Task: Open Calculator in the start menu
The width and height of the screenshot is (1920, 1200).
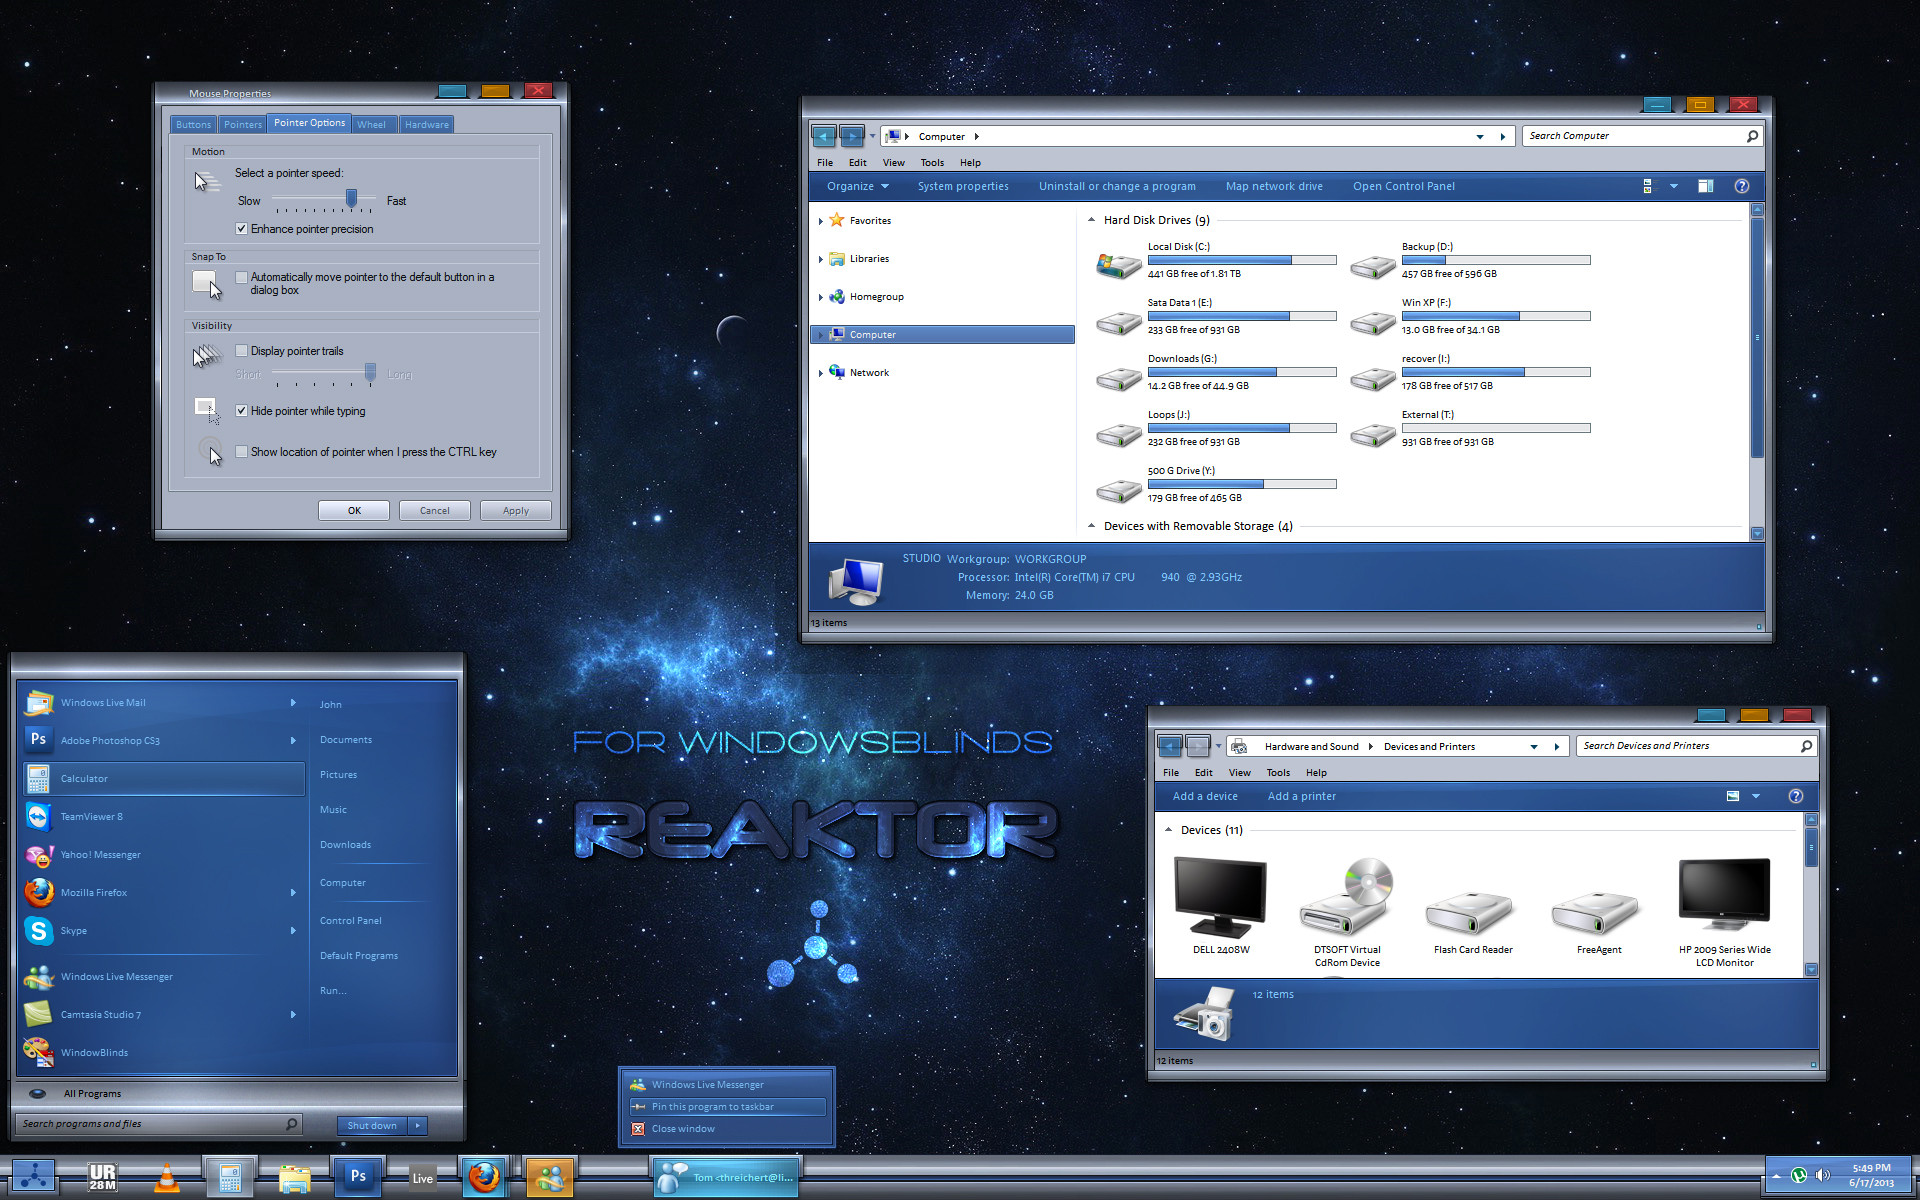Action: coord(163,779)
